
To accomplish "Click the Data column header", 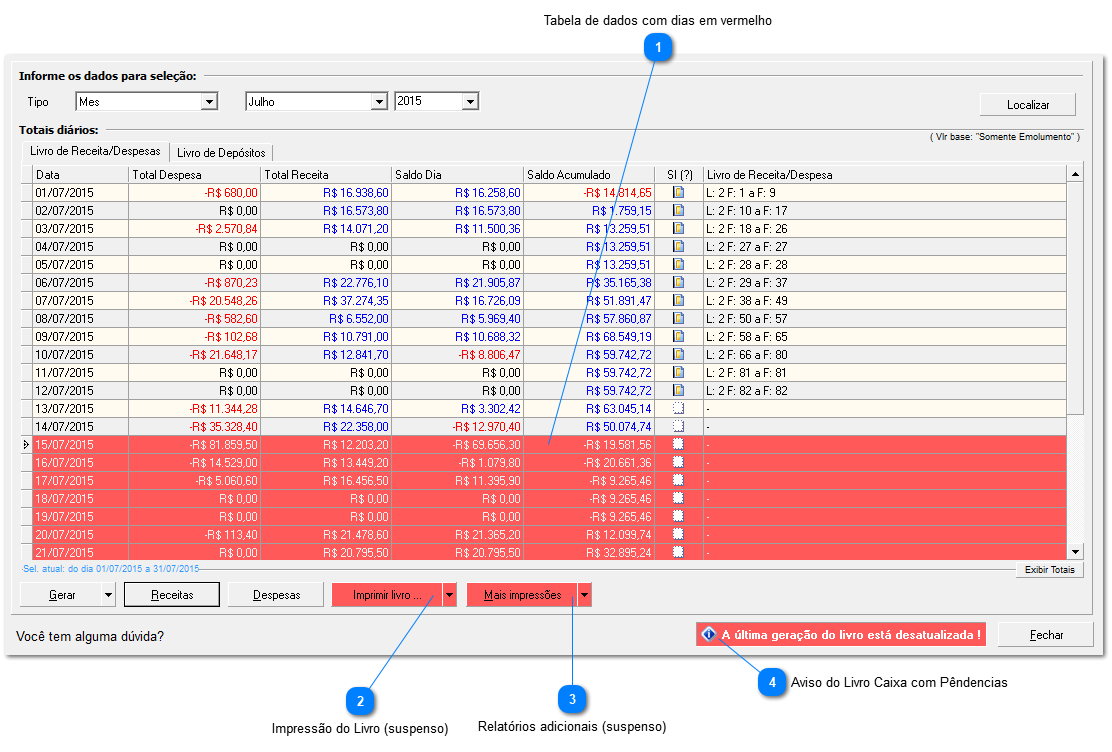I will [81, 175].
